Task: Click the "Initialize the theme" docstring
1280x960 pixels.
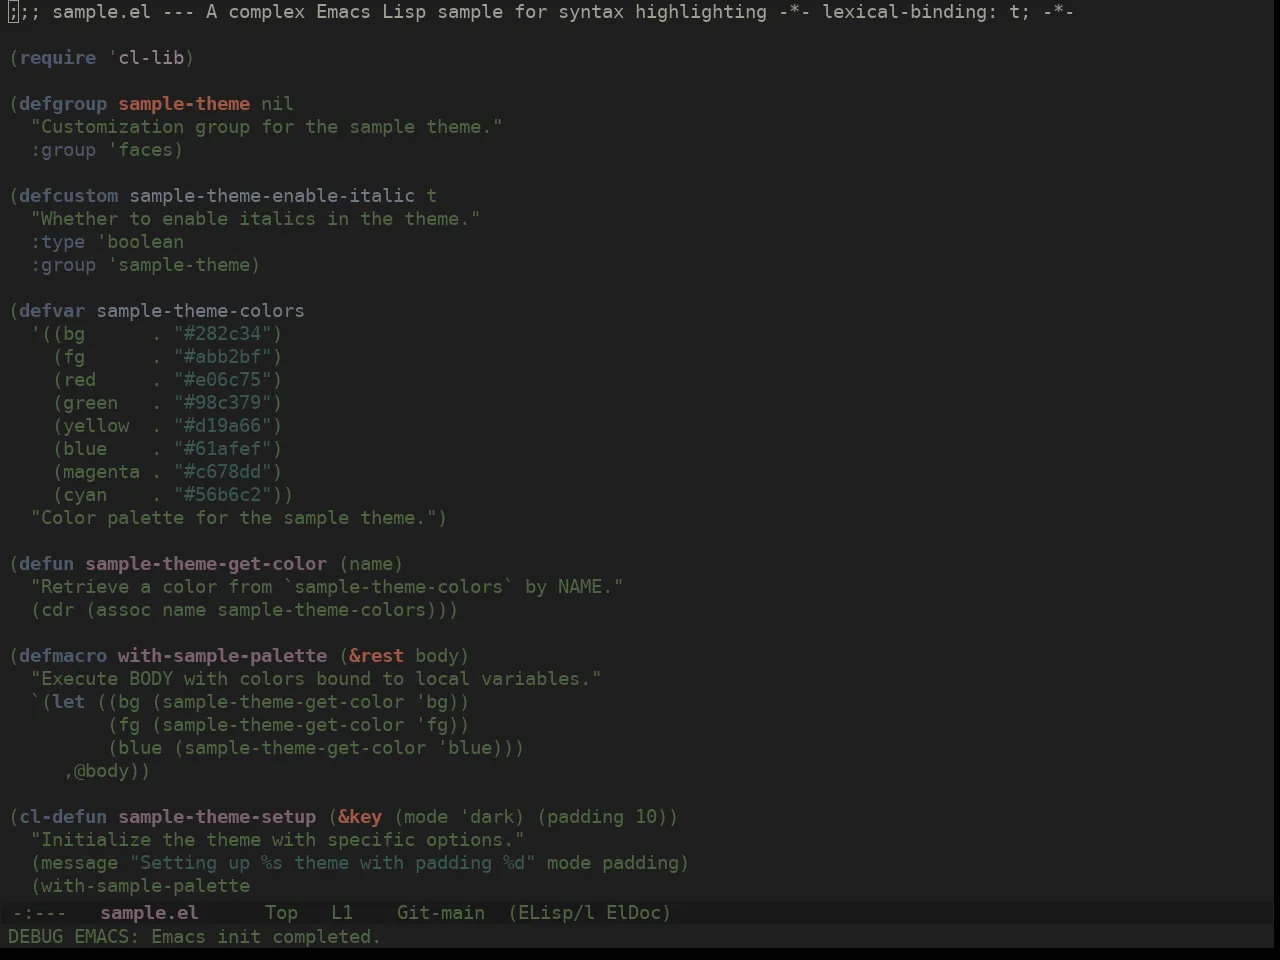Action: point(278,840)
